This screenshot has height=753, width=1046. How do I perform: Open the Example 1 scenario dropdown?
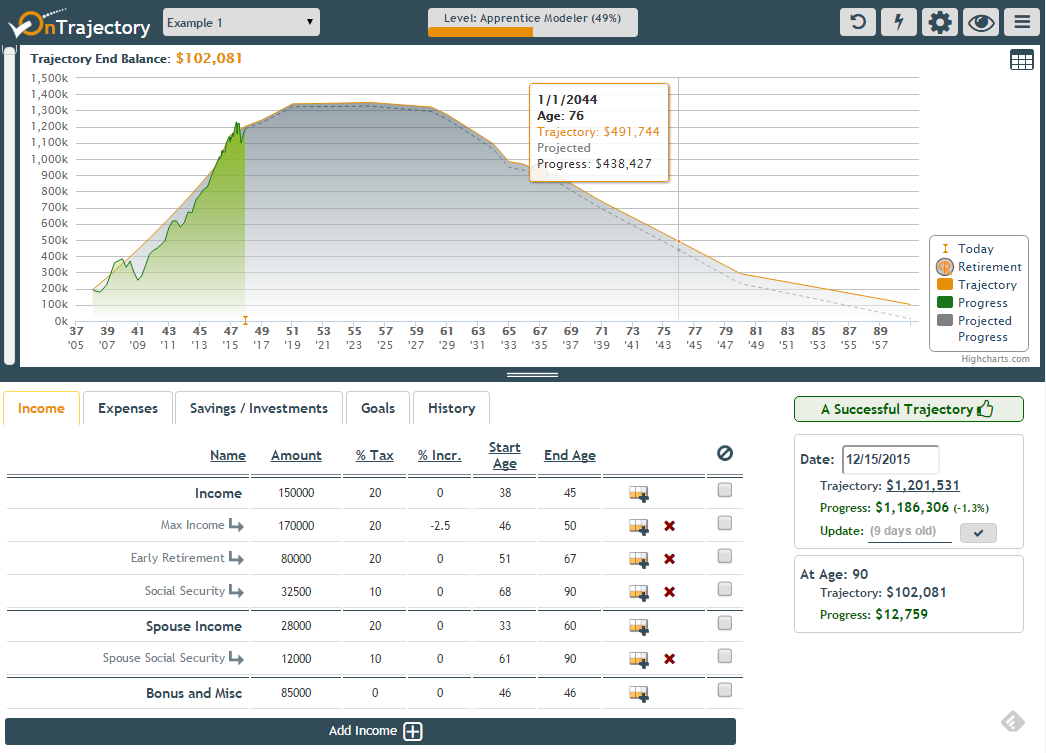point(241,22)
